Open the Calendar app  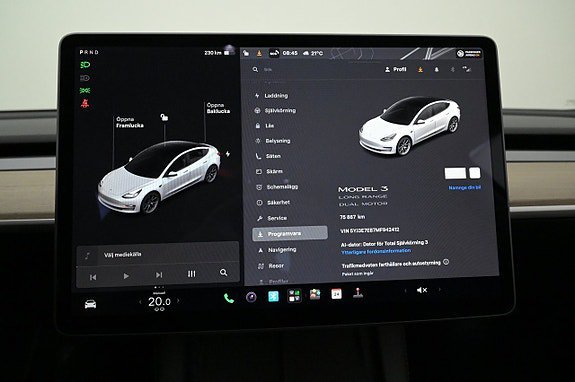pyautogui.click(x=336, y=294)
